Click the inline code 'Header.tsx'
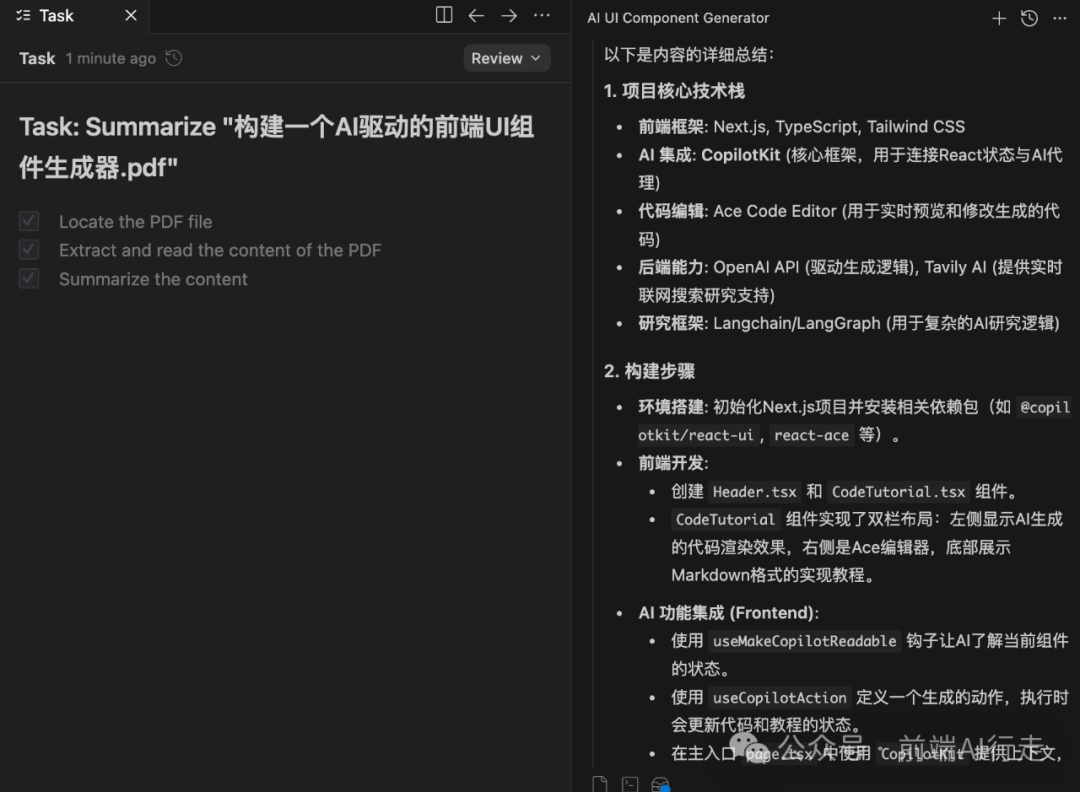The width and height of the screenshot is (1080, 792). tap(755, 491)
